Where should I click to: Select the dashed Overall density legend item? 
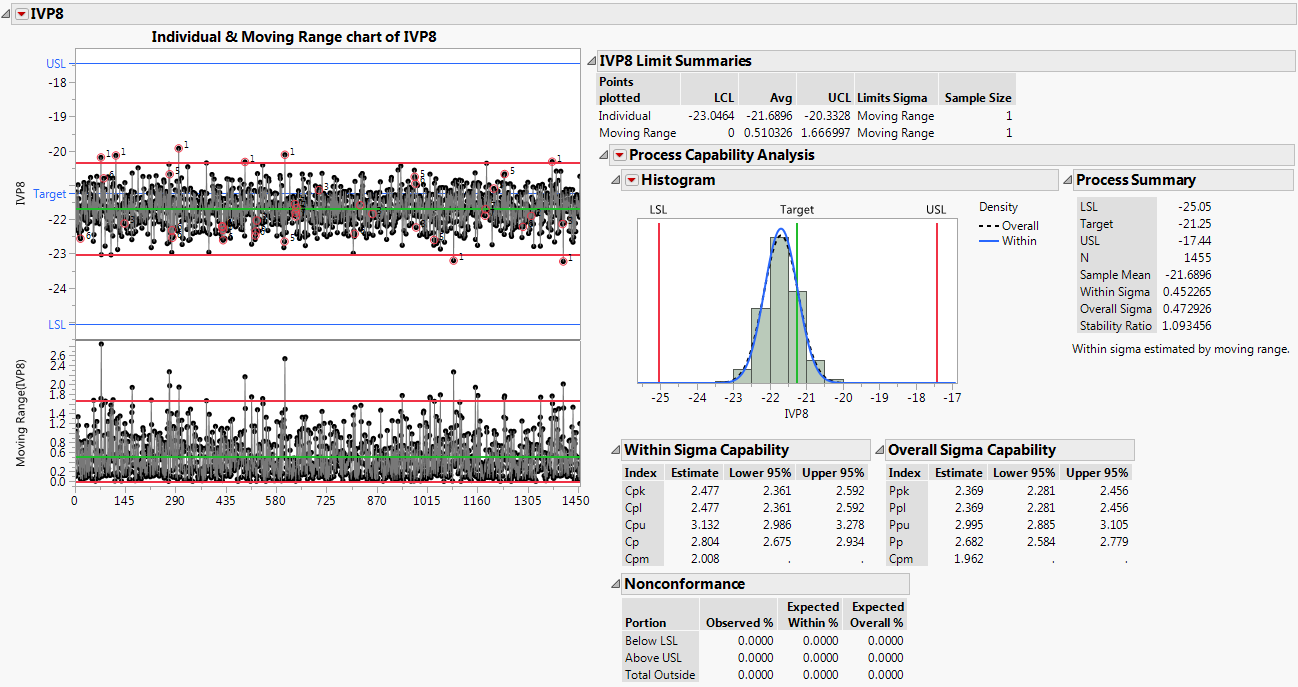coord(1010,226)
